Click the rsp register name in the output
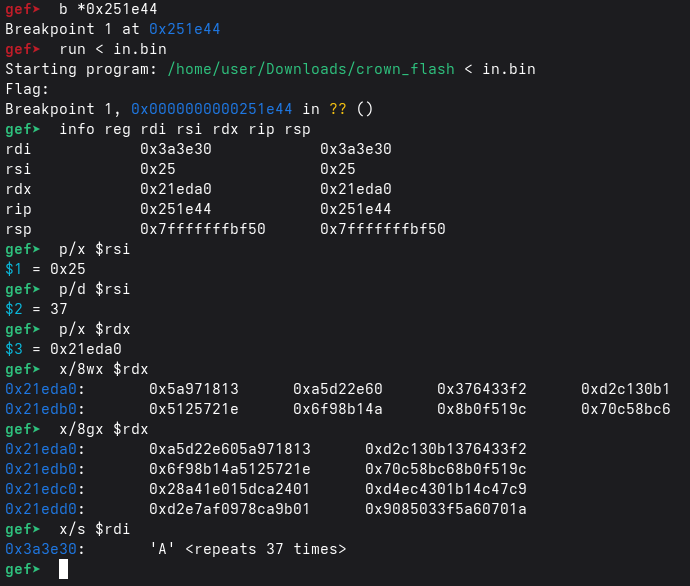690x586 pixels. 18,229
